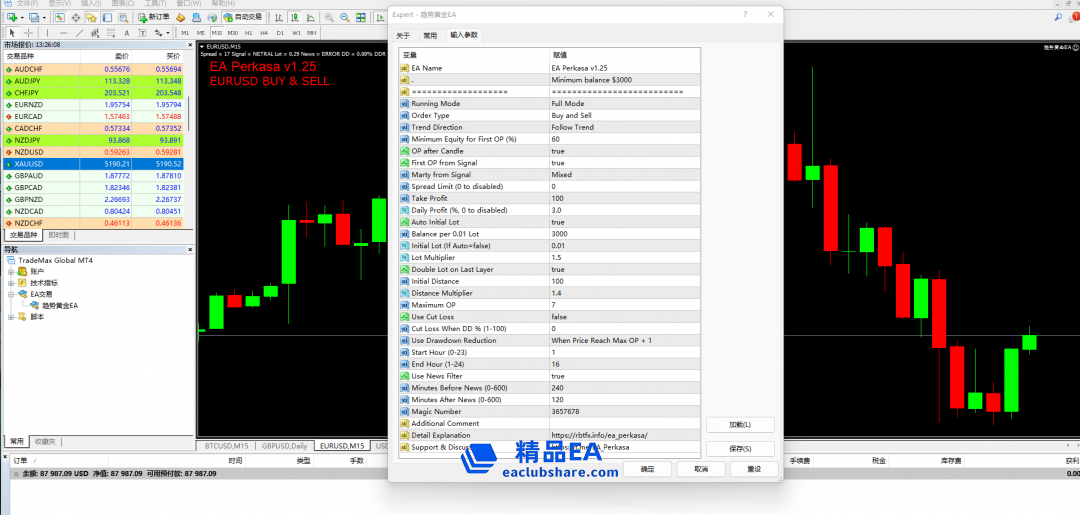Switch chart to H1 timeframe
The width and height of the screenshot is (1080, 515).
248,33
